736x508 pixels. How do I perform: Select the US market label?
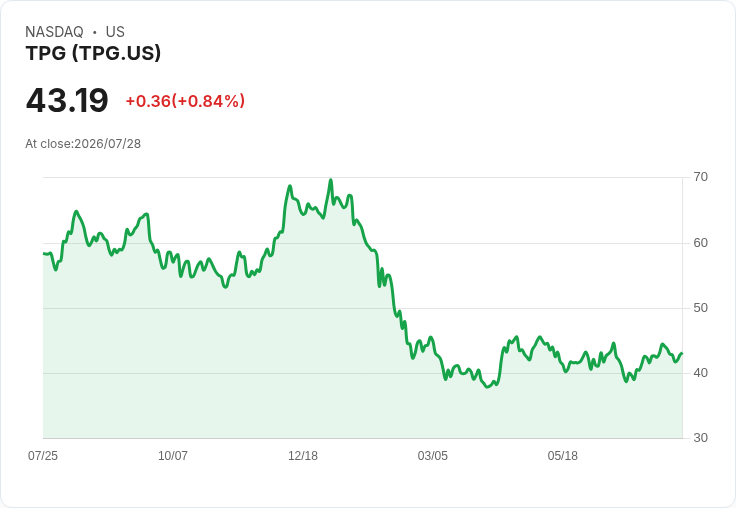click(115, 32)
